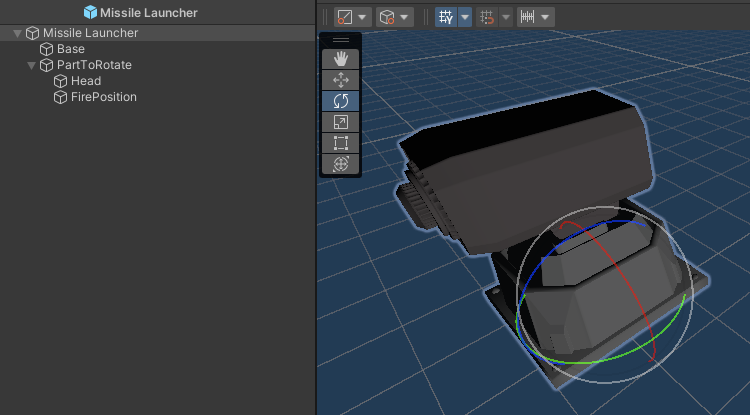Select the Missile Launcher root row

(x=157, y=33)
